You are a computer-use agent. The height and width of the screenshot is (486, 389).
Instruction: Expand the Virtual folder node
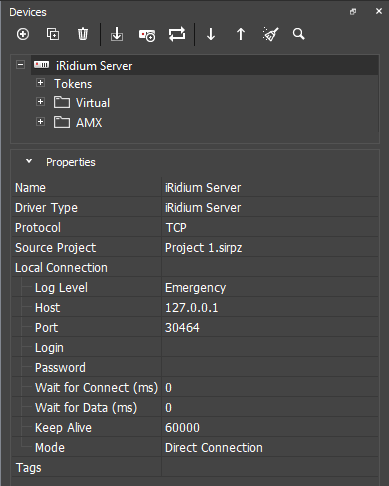[40, 102]
